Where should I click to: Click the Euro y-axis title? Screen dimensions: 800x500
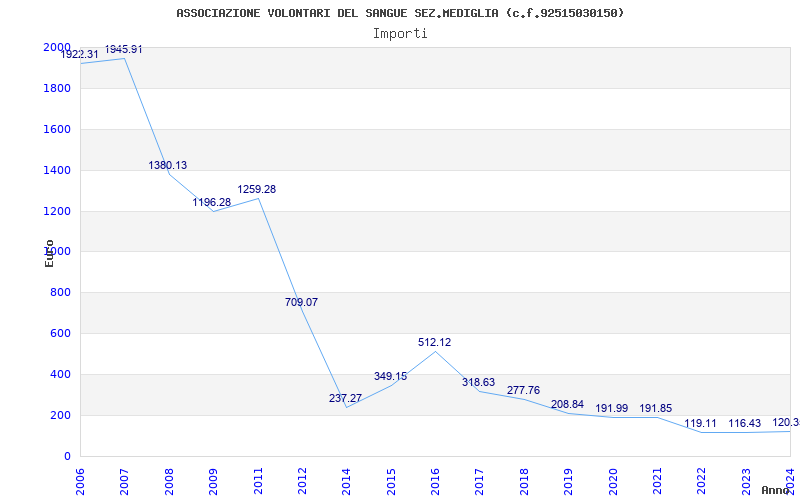[x=49, y=253]
